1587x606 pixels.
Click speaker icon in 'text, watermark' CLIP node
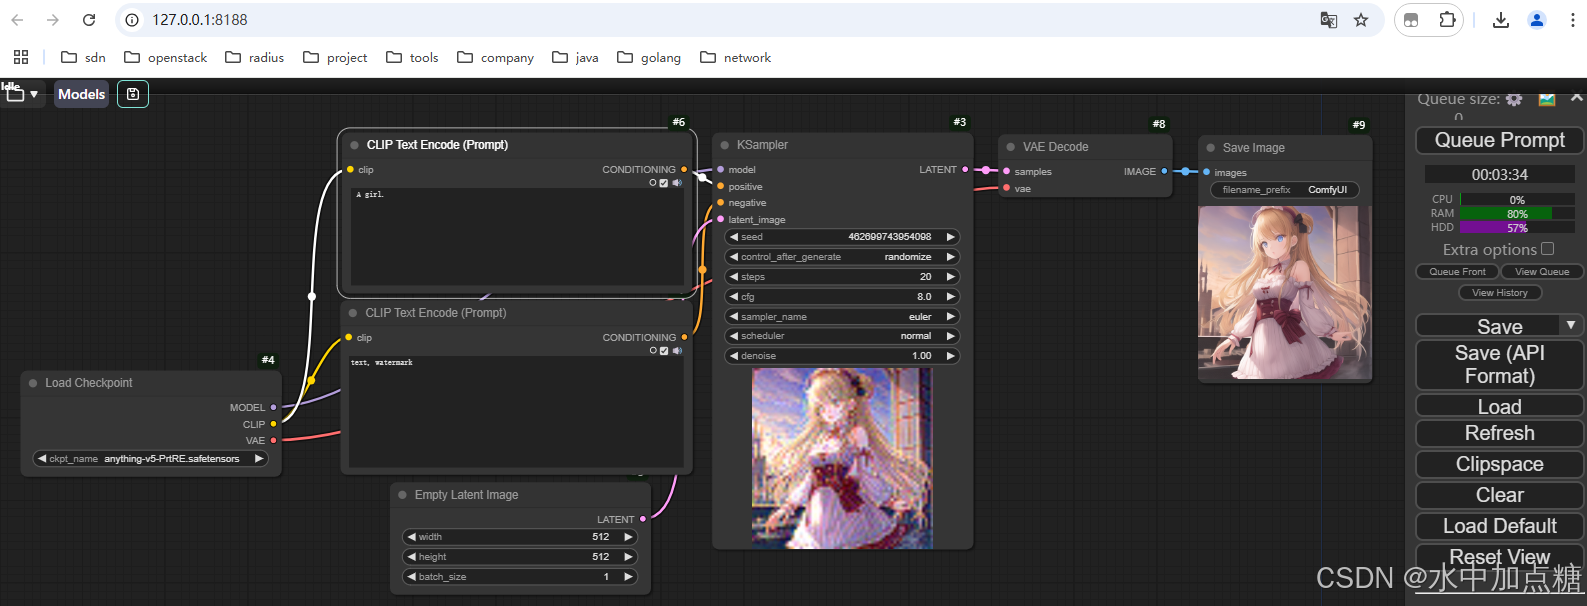coord(677,351)
